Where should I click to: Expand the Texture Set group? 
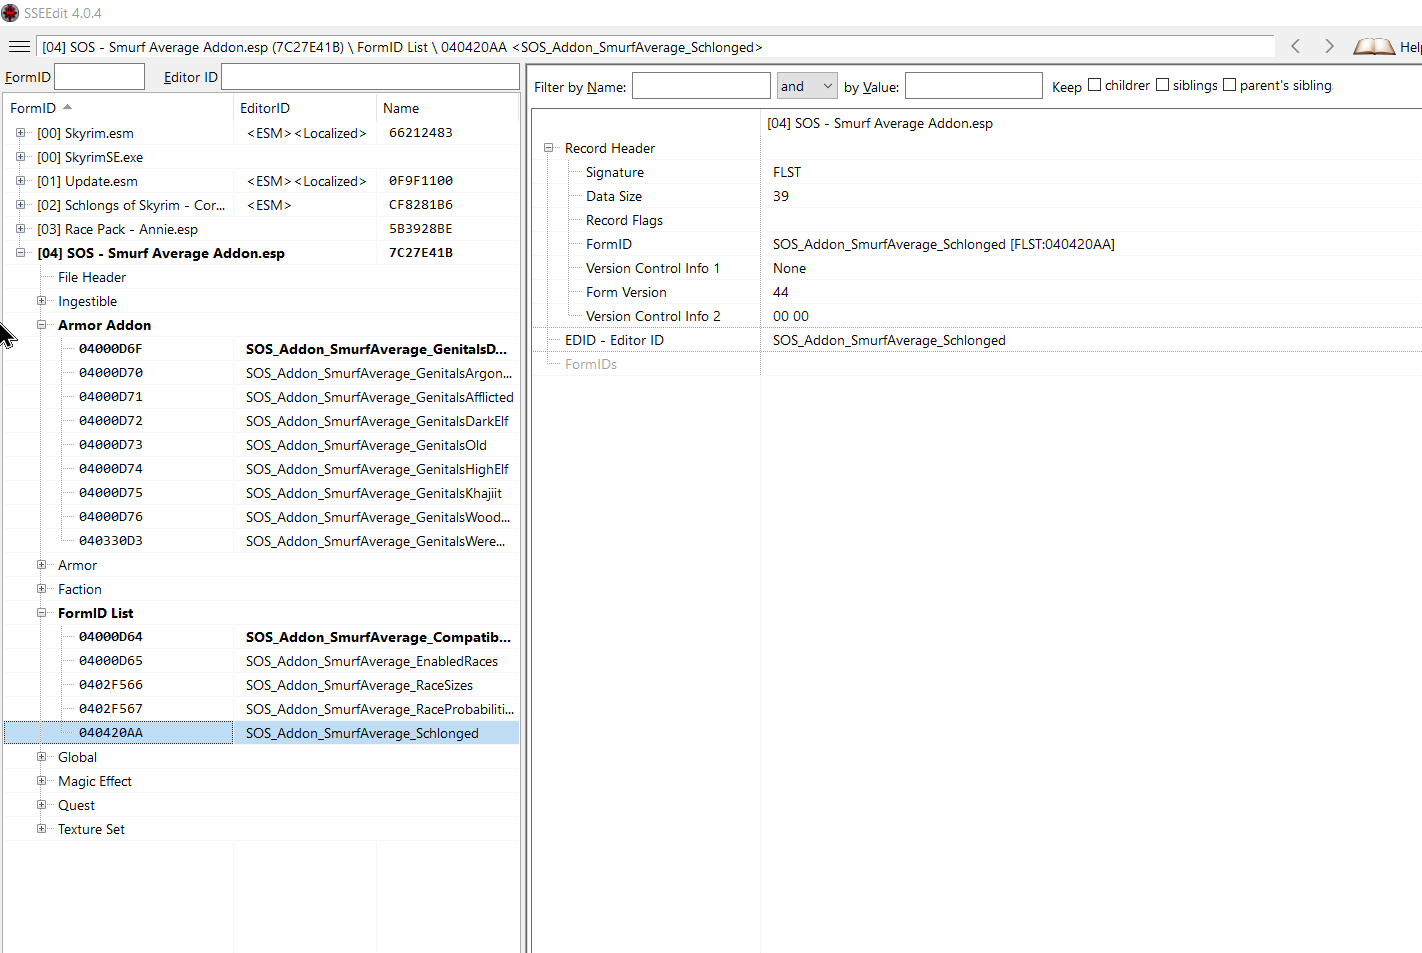coord(41,828)
